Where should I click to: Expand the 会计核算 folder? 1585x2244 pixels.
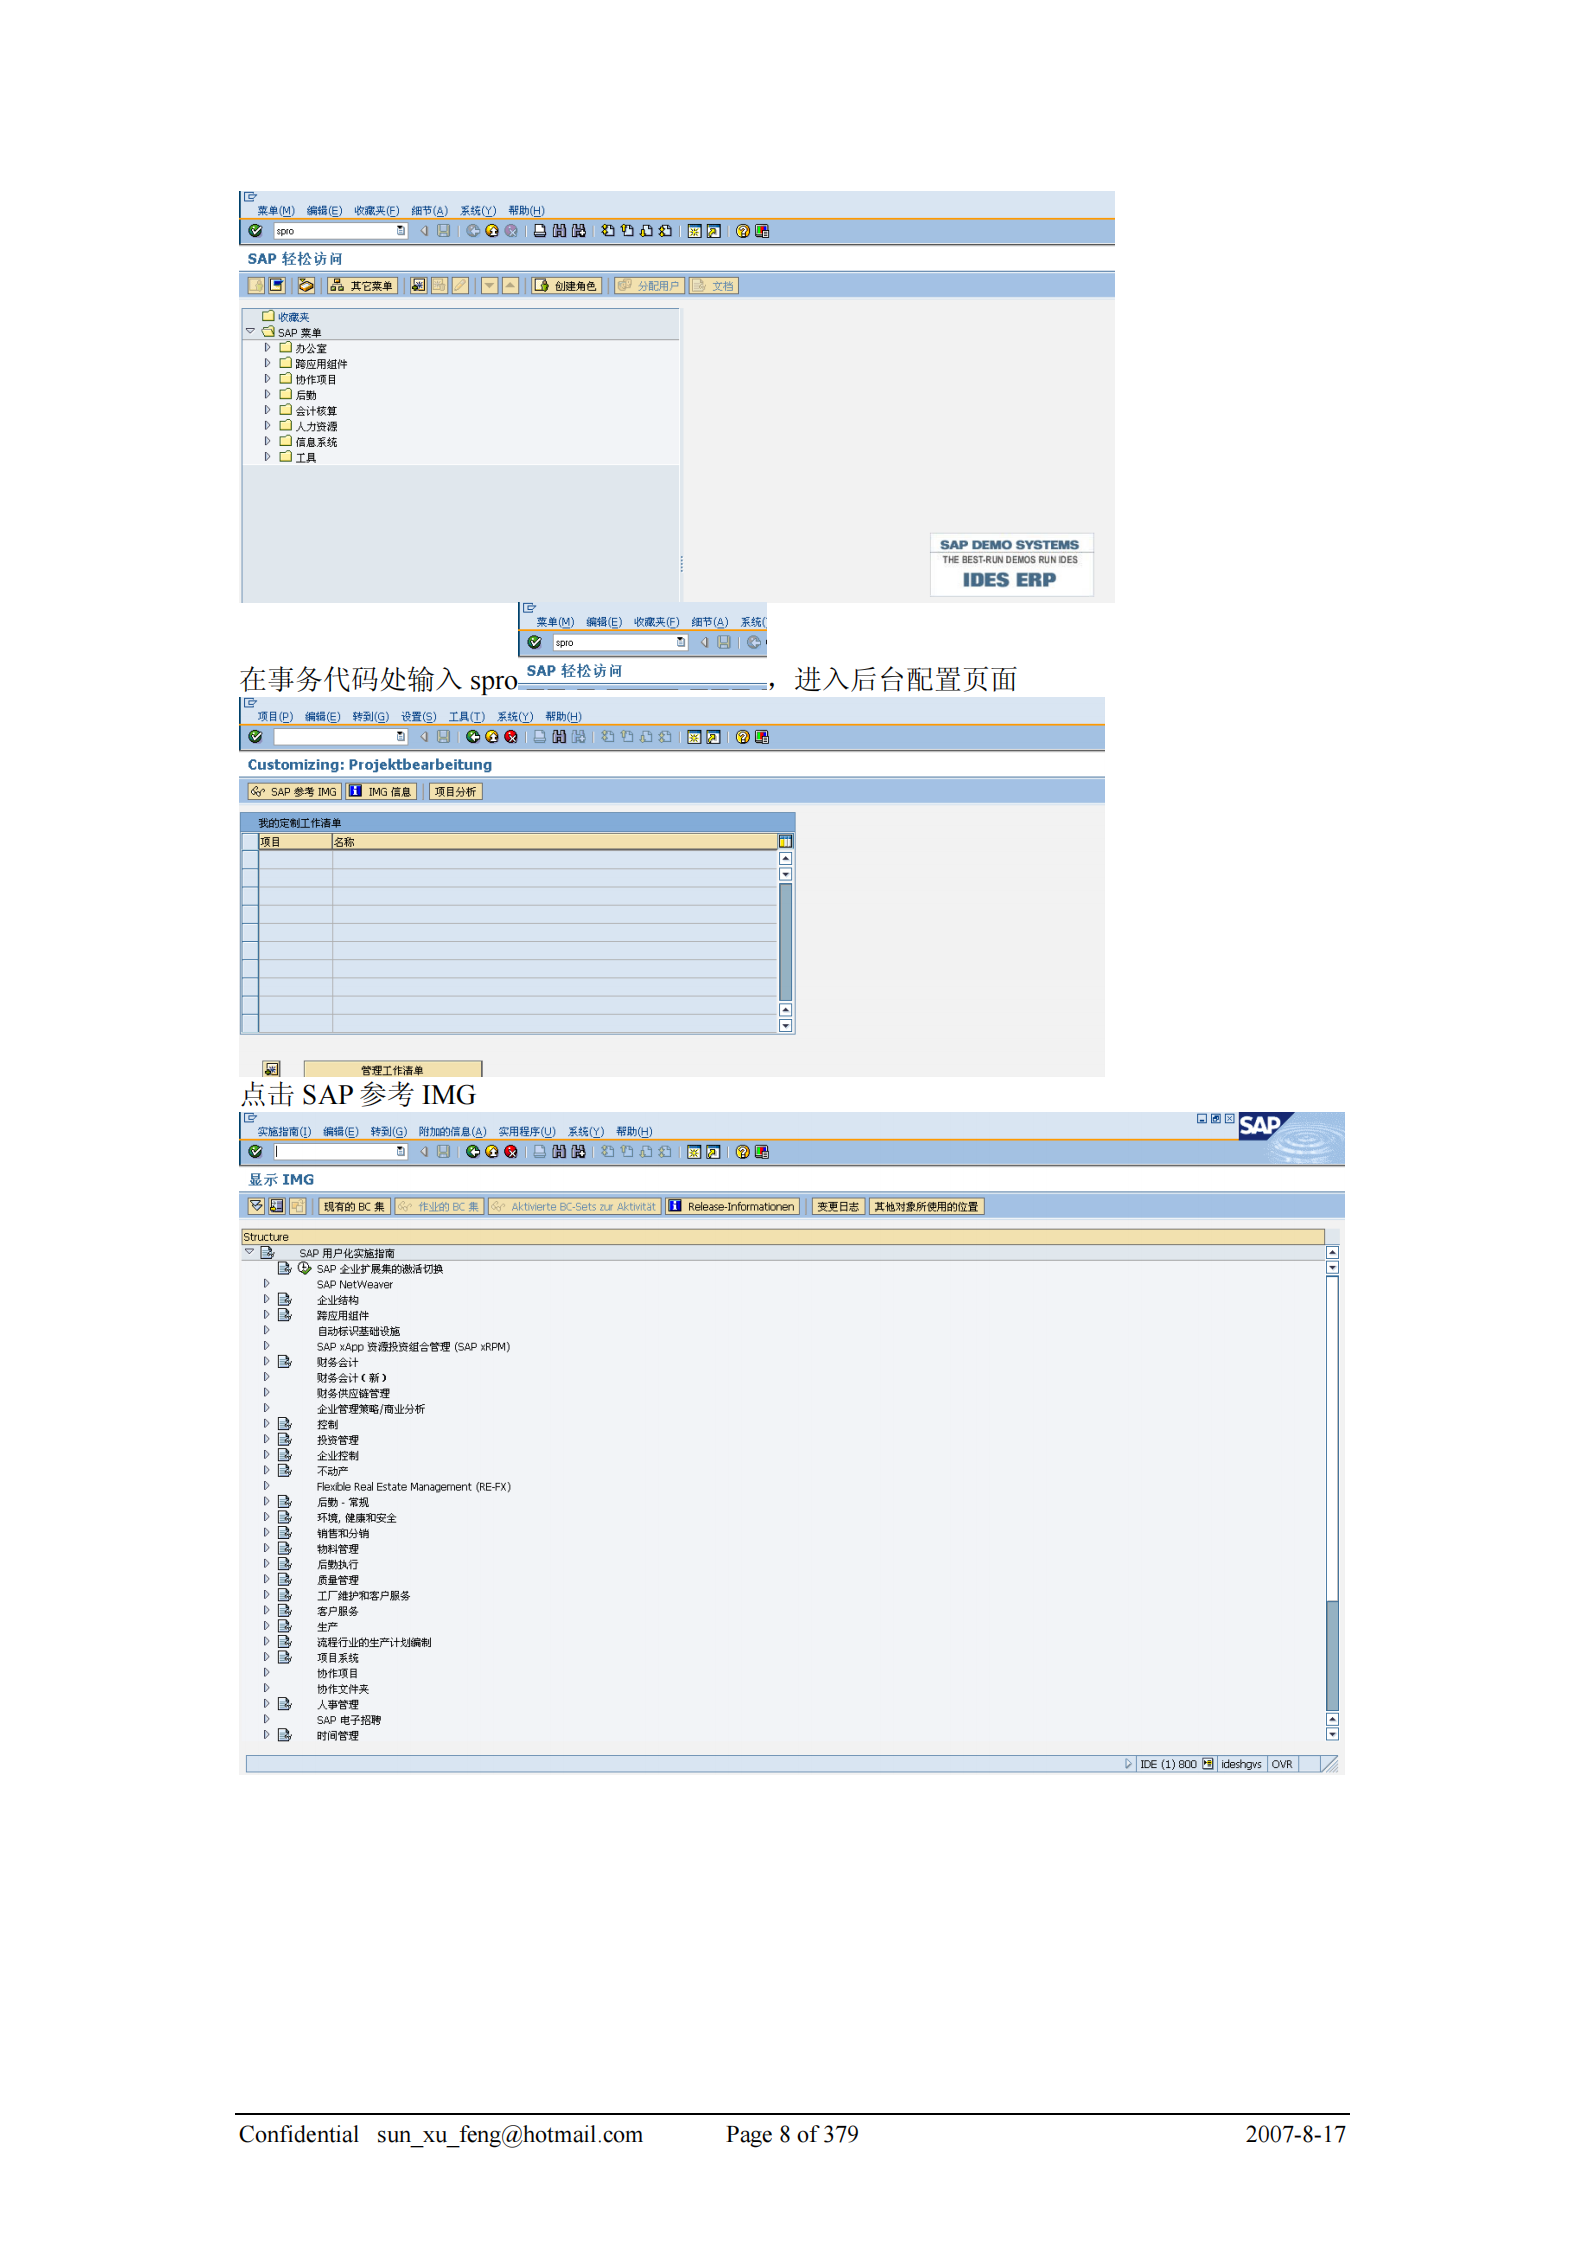(x=267, y=410)
